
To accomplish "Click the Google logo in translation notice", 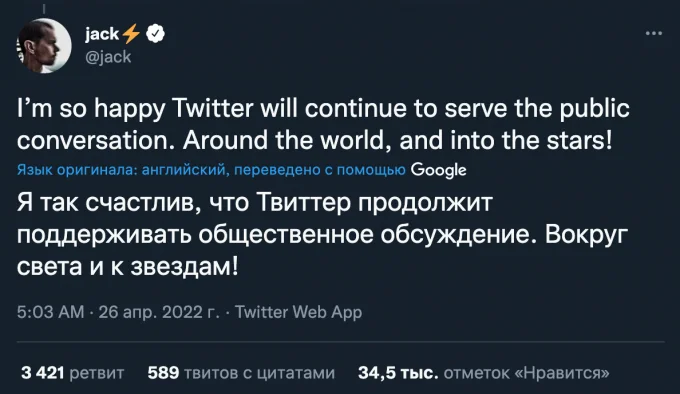I will (438, 170).
